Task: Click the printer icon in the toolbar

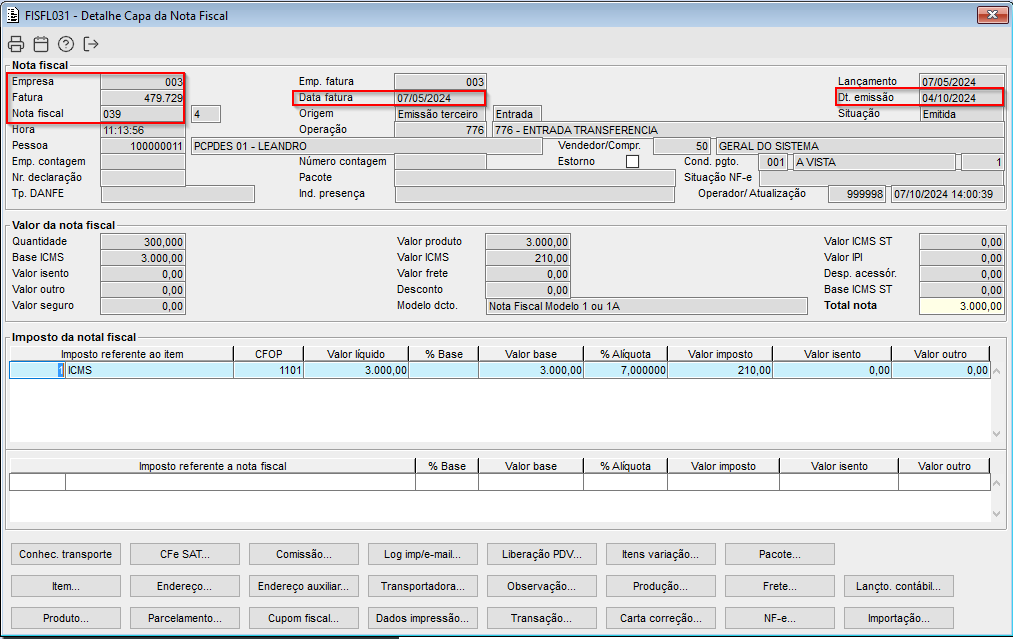Action: [16, 44]
